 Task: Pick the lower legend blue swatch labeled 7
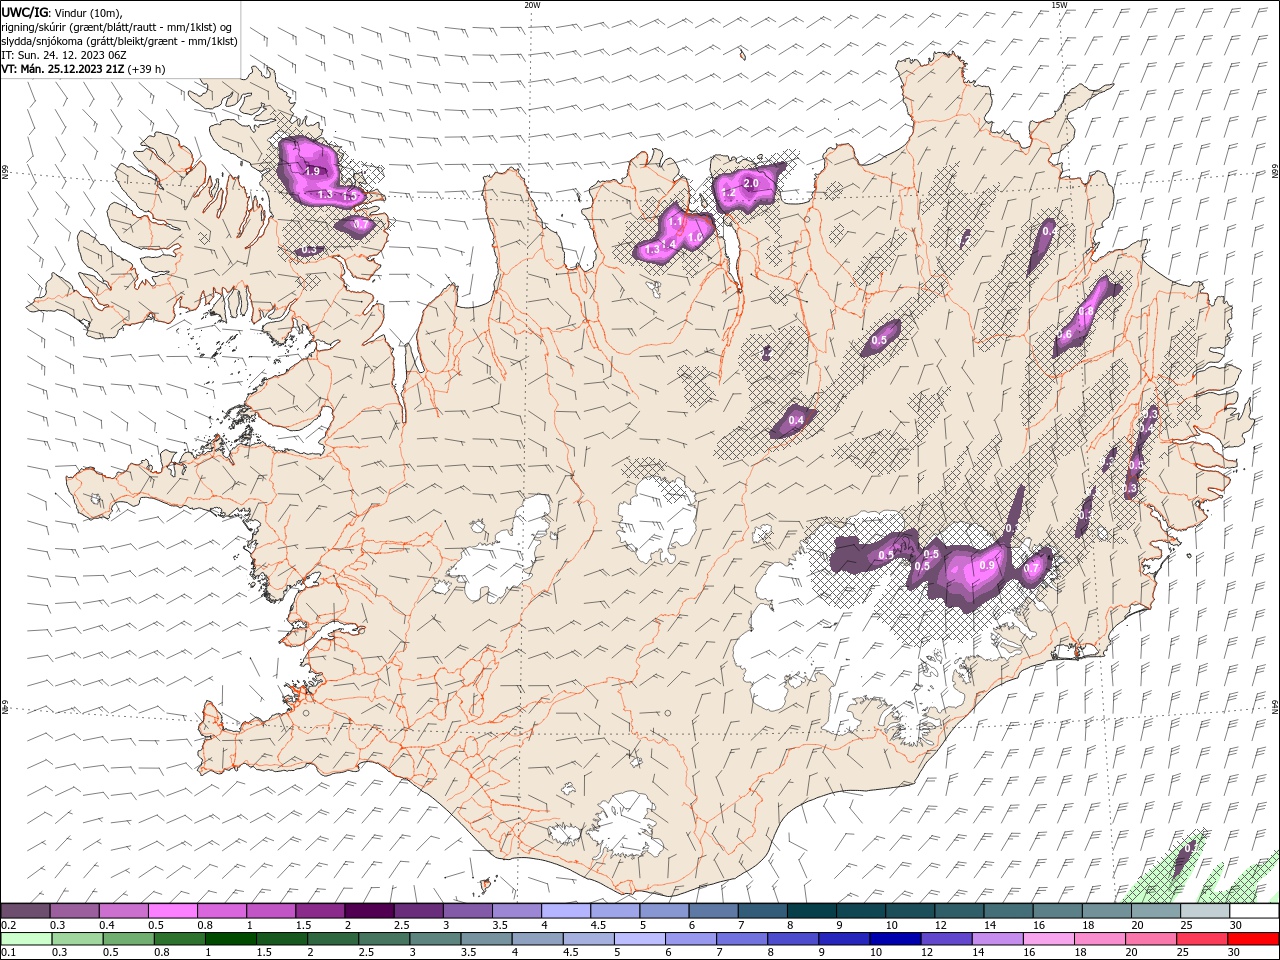click(741, 939)
